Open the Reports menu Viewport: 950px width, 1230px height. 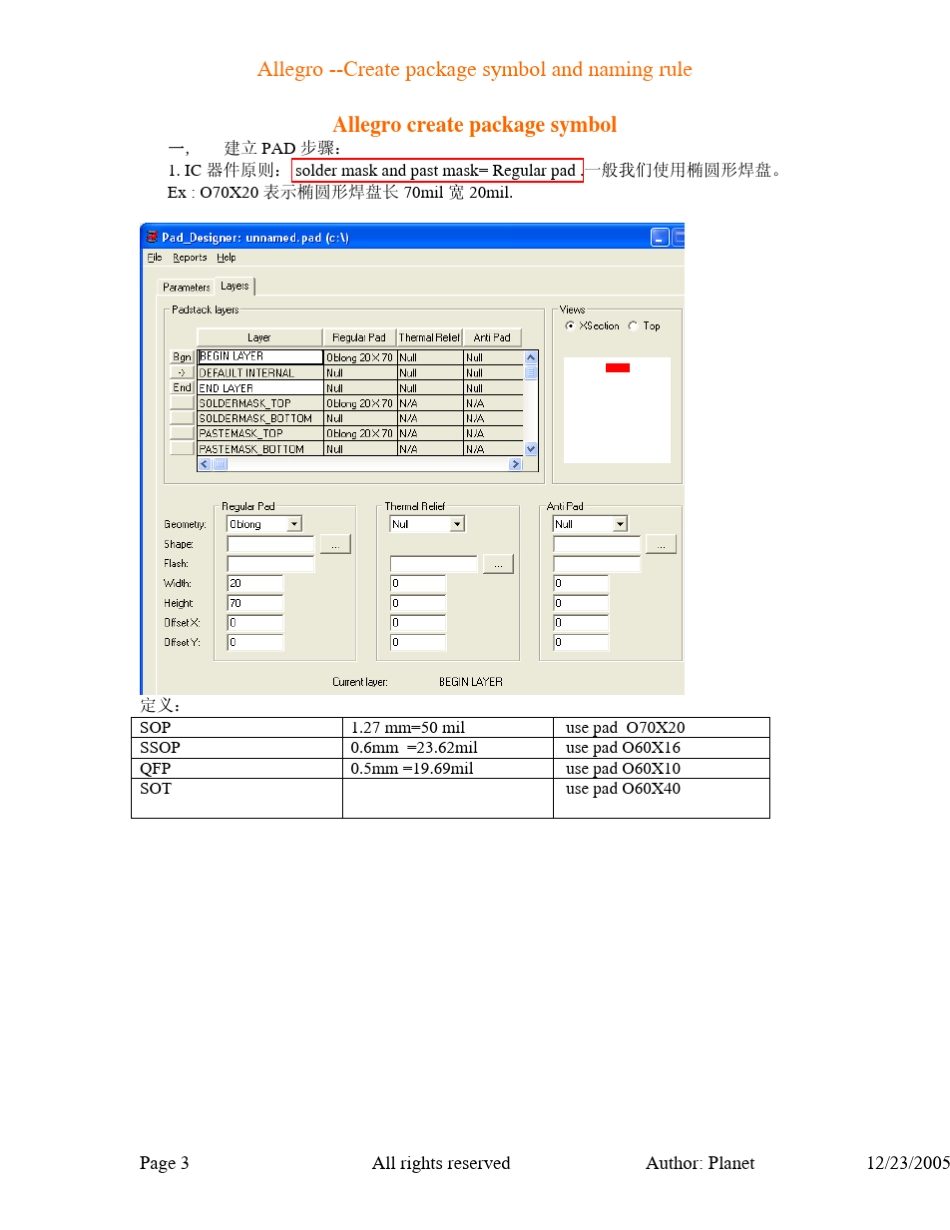point(190,257)
